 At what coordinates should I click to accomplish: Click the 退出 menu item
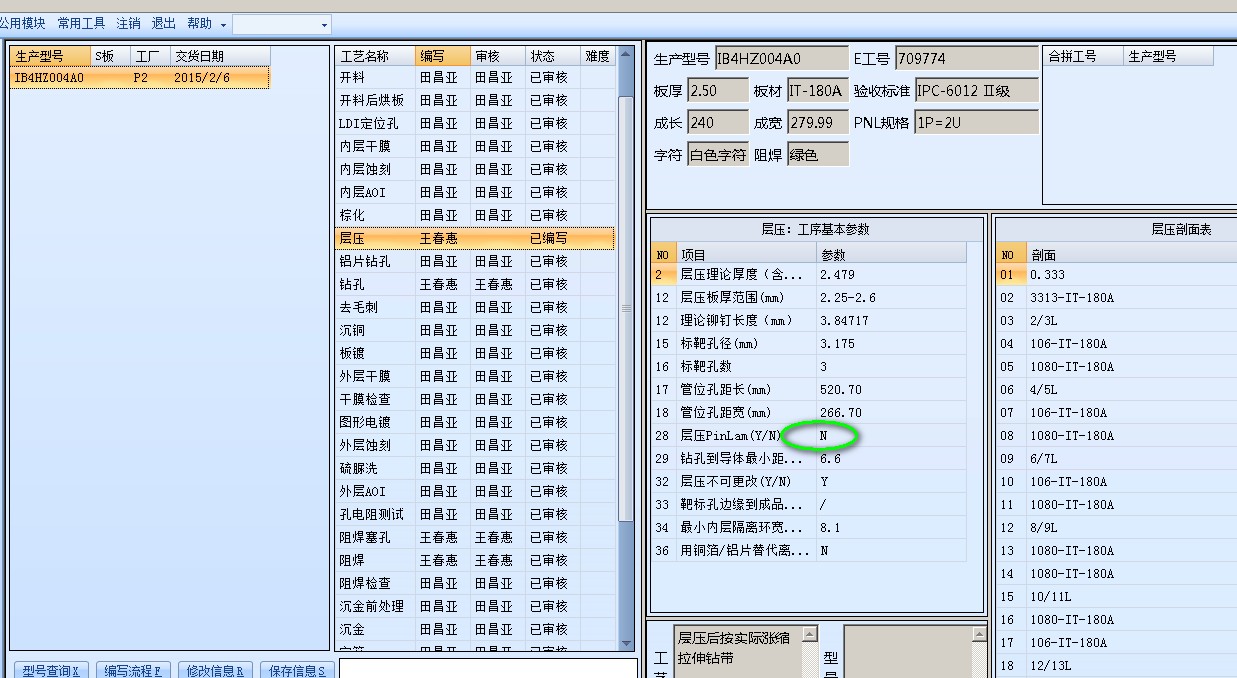[x=163, y=23]
